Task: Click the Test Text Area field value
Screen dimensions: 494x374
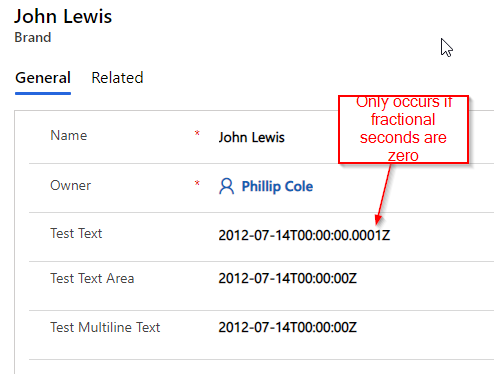Action: 288,278
